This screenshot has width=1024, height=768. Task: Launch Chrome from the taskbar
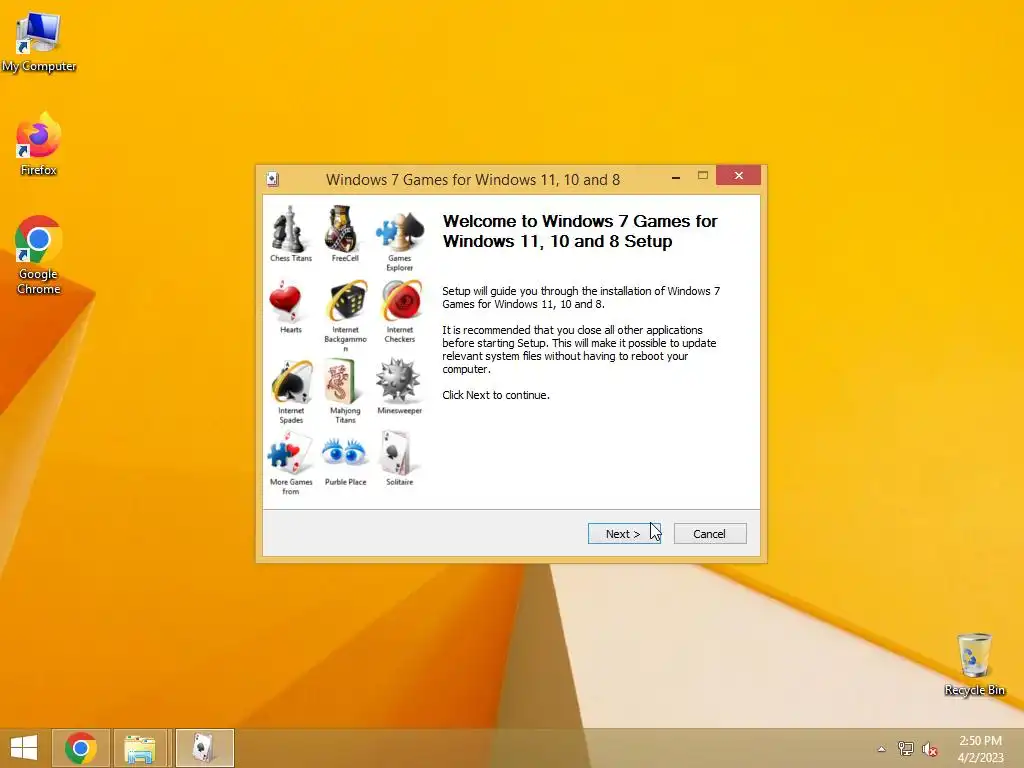[x=81, y=748]
